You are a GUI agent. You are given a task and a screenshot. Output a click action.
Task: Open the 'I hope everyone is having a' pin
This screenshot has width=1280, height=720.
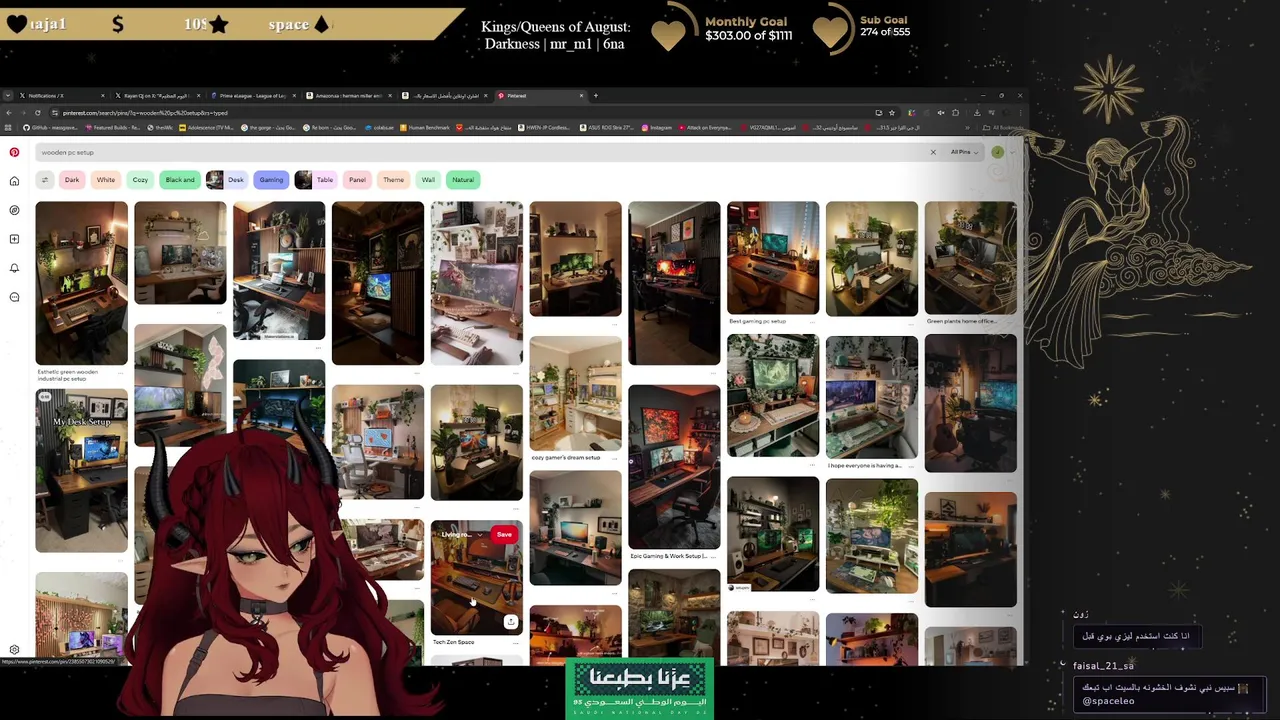click(x=871, y=396)
